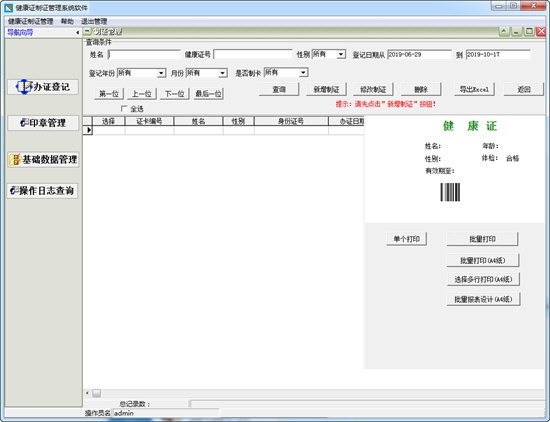Open 印章管理 in the sidebar
The width and height of the screenshot is (550, 422).
pyautogui.click(x=43, y=123)
